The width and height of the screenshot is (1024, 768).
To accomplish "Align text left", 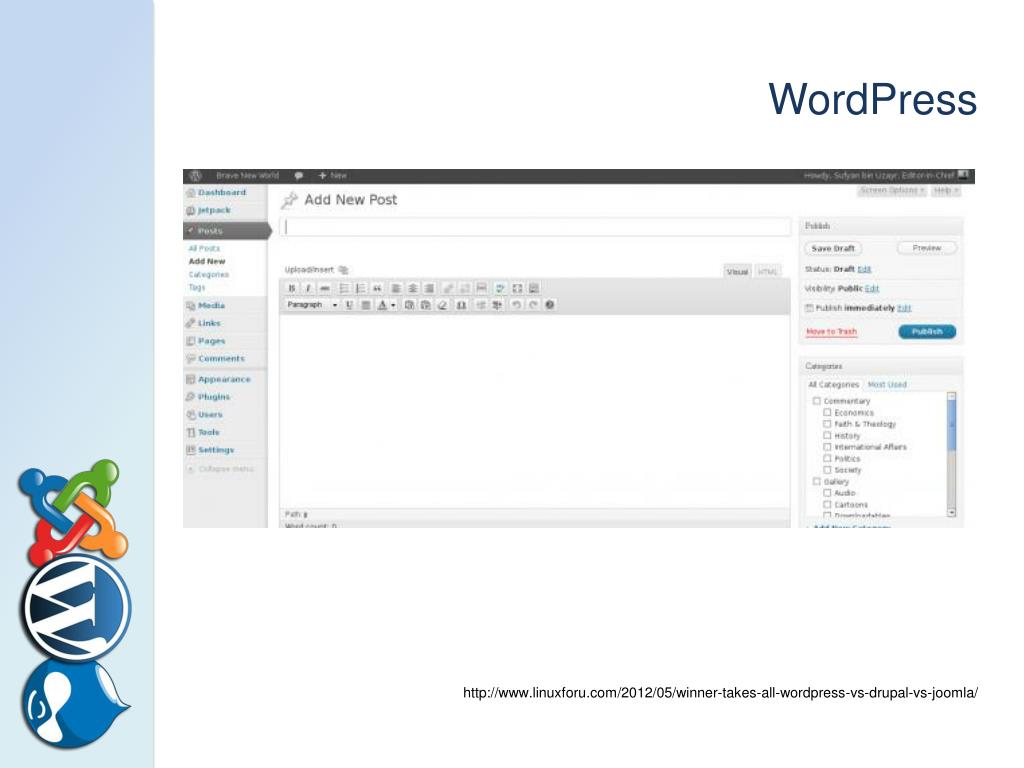I will click(x=396, y=288).
